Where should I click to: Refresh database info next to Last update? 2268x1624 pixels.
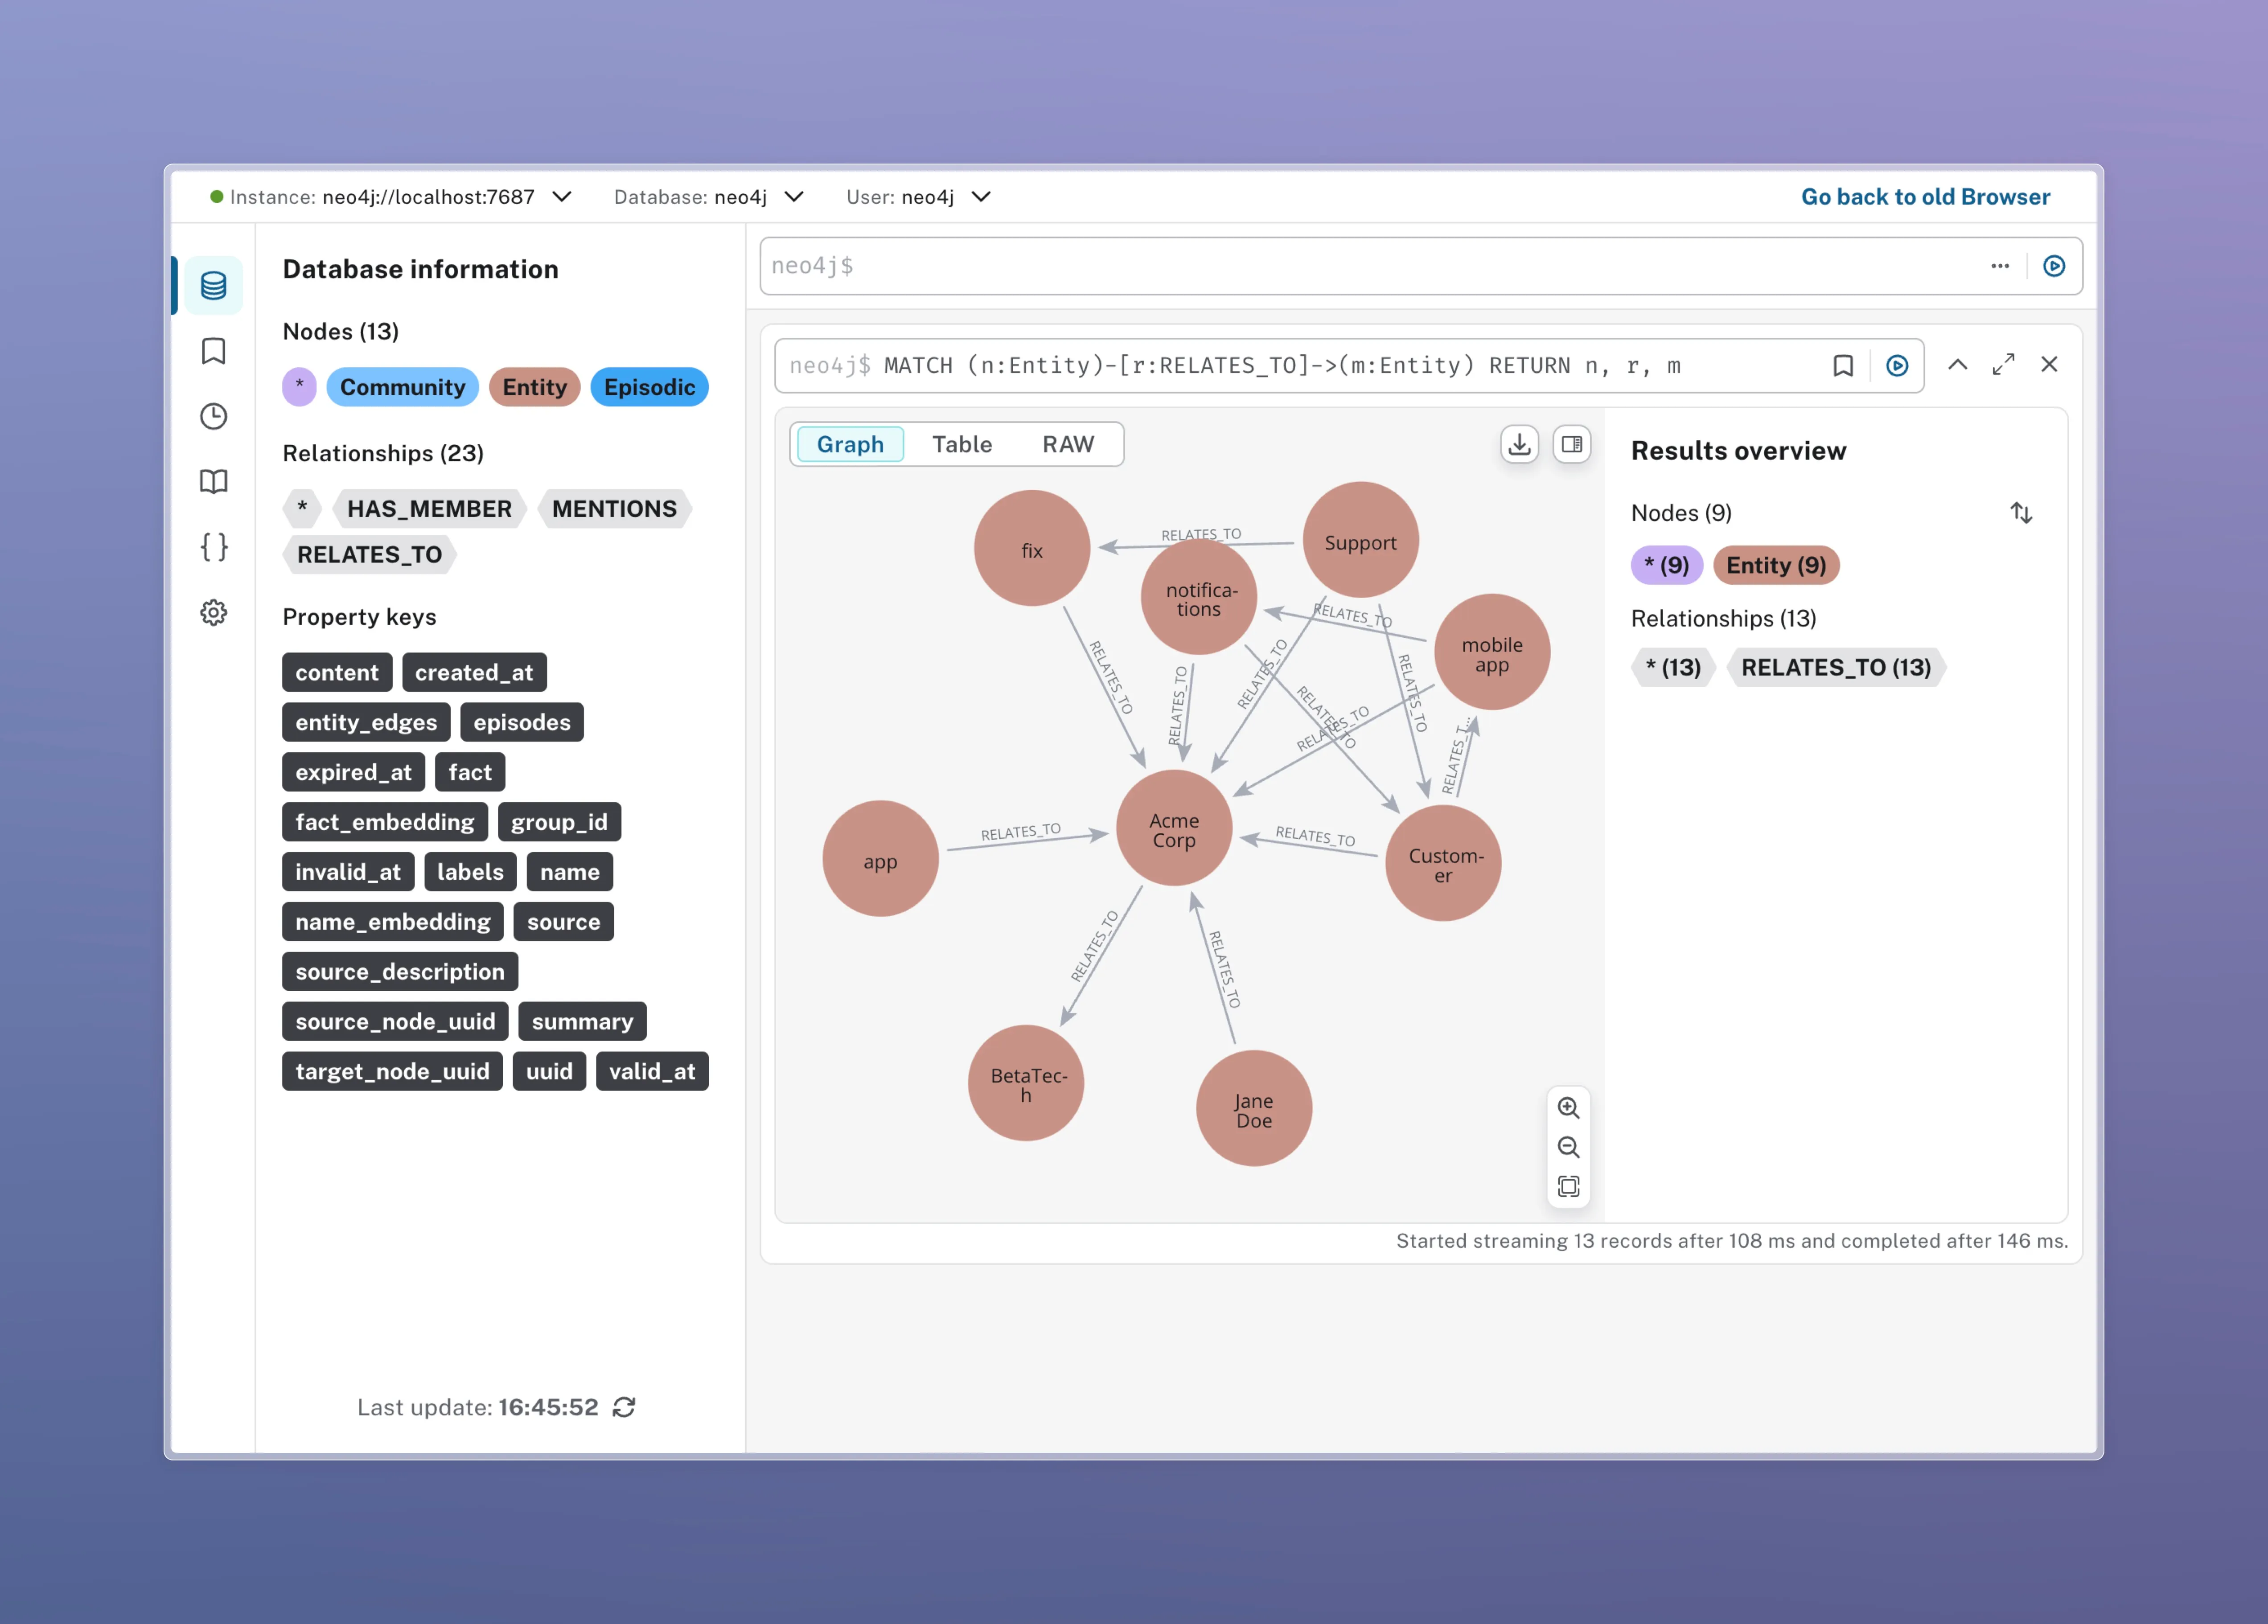point(624,1407)
